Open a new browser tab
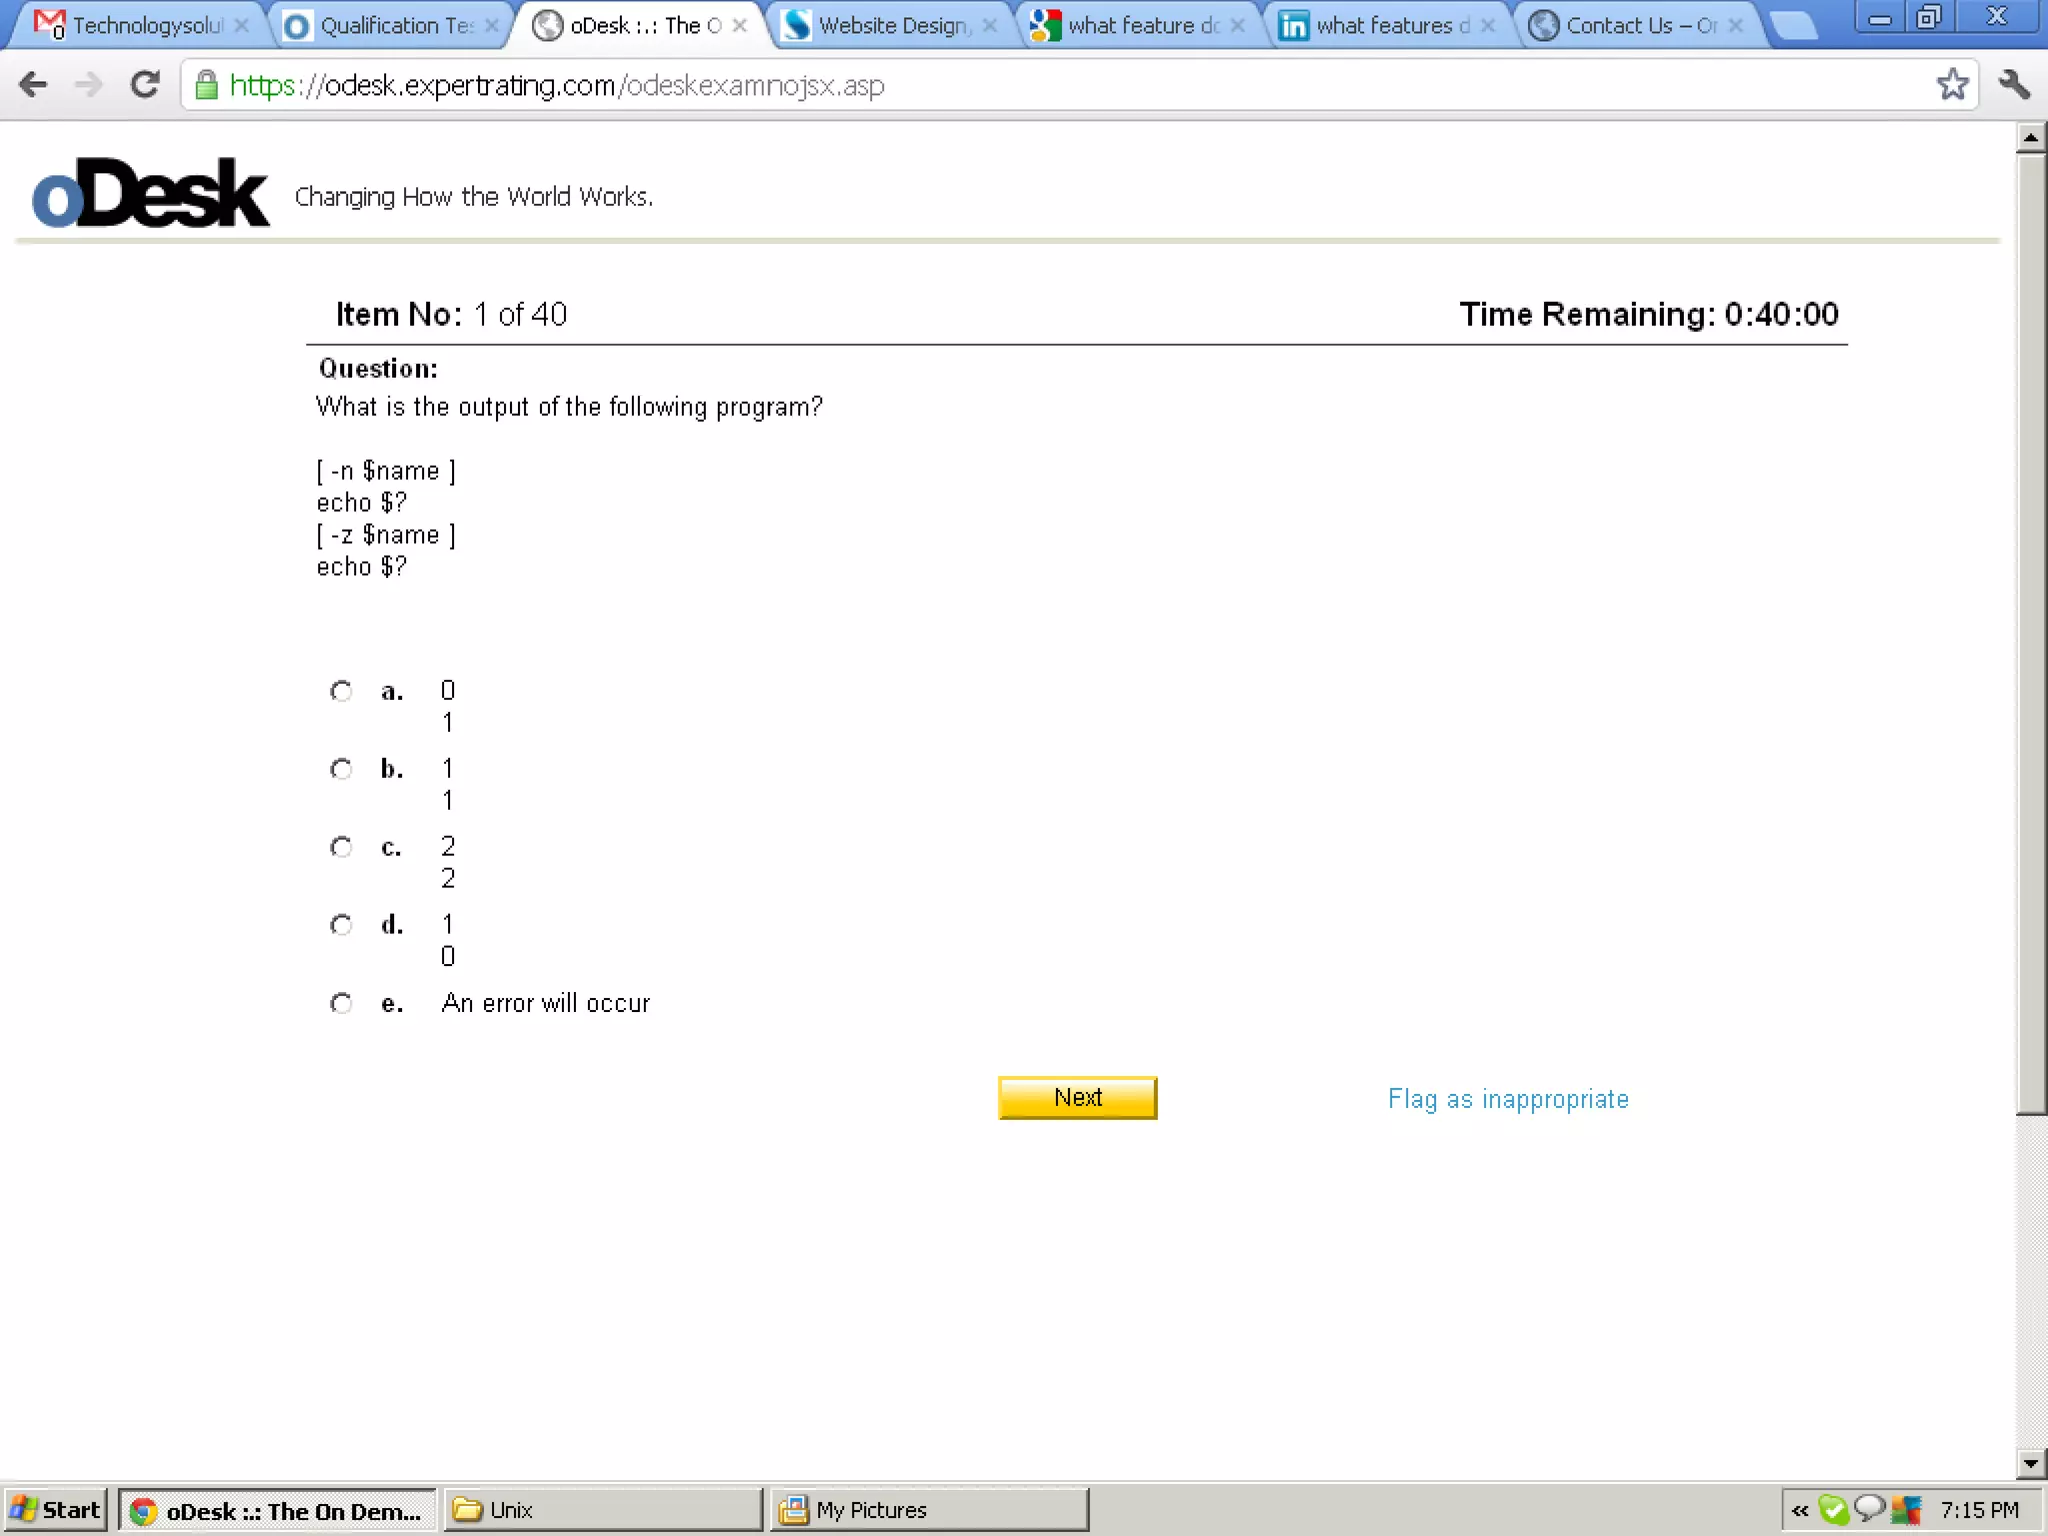The height and width of the screenshot is (1536, 2048). click(1794, 26)
